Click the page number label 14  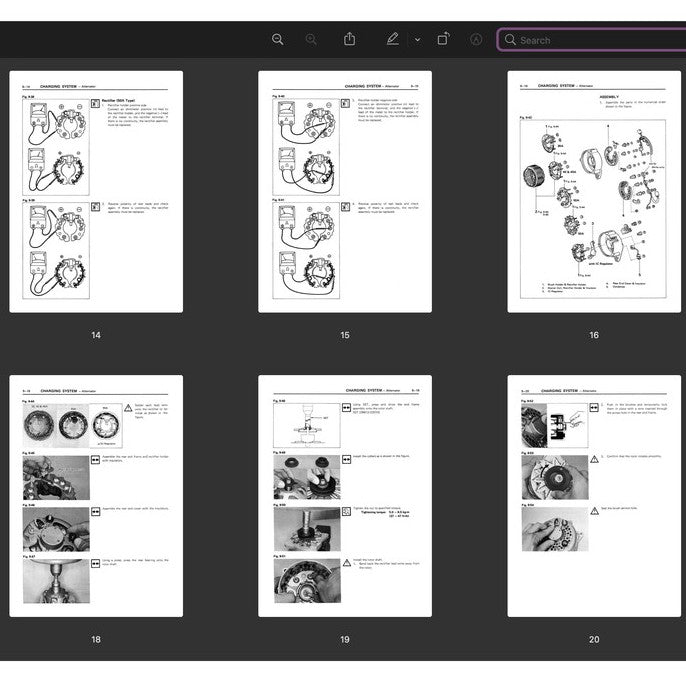96,335
